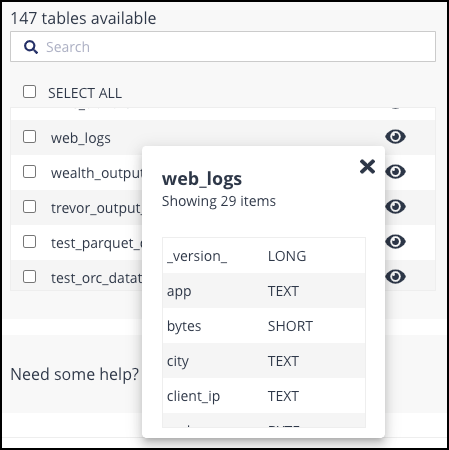449x450 pixels.
Task: Click the eye icon for the wealth_output row
Action: (395, 172)
